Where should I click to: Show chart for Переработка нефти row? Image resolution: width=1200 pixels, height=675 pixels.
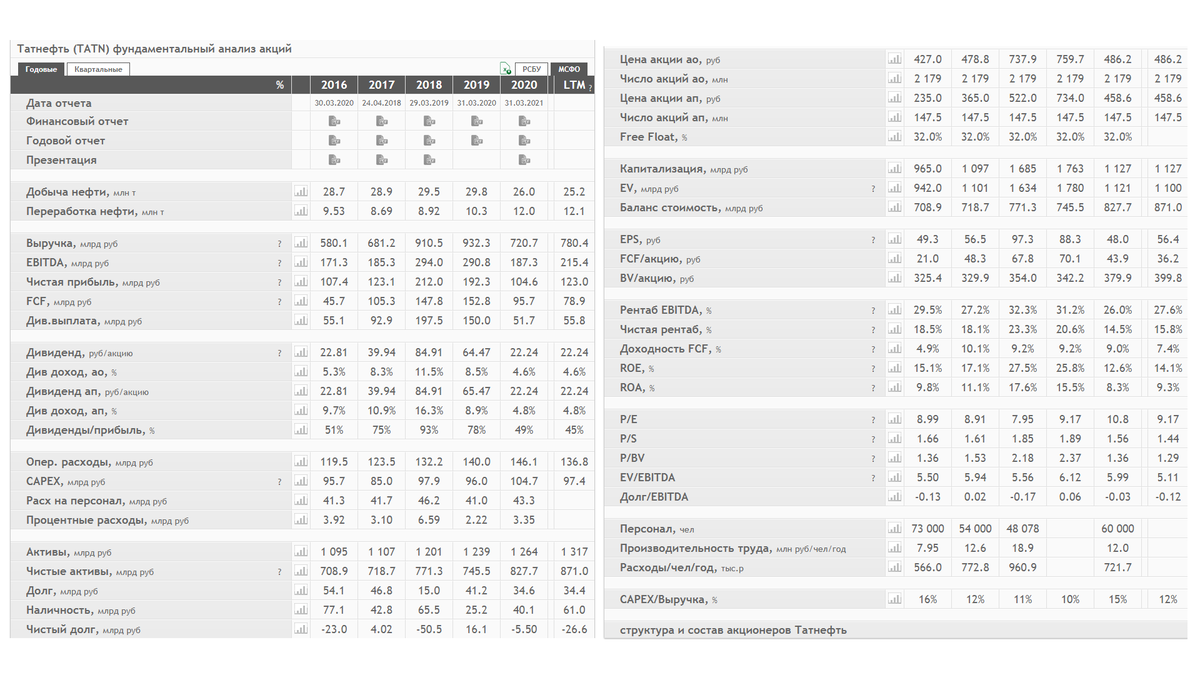click(x=300, y=211)
